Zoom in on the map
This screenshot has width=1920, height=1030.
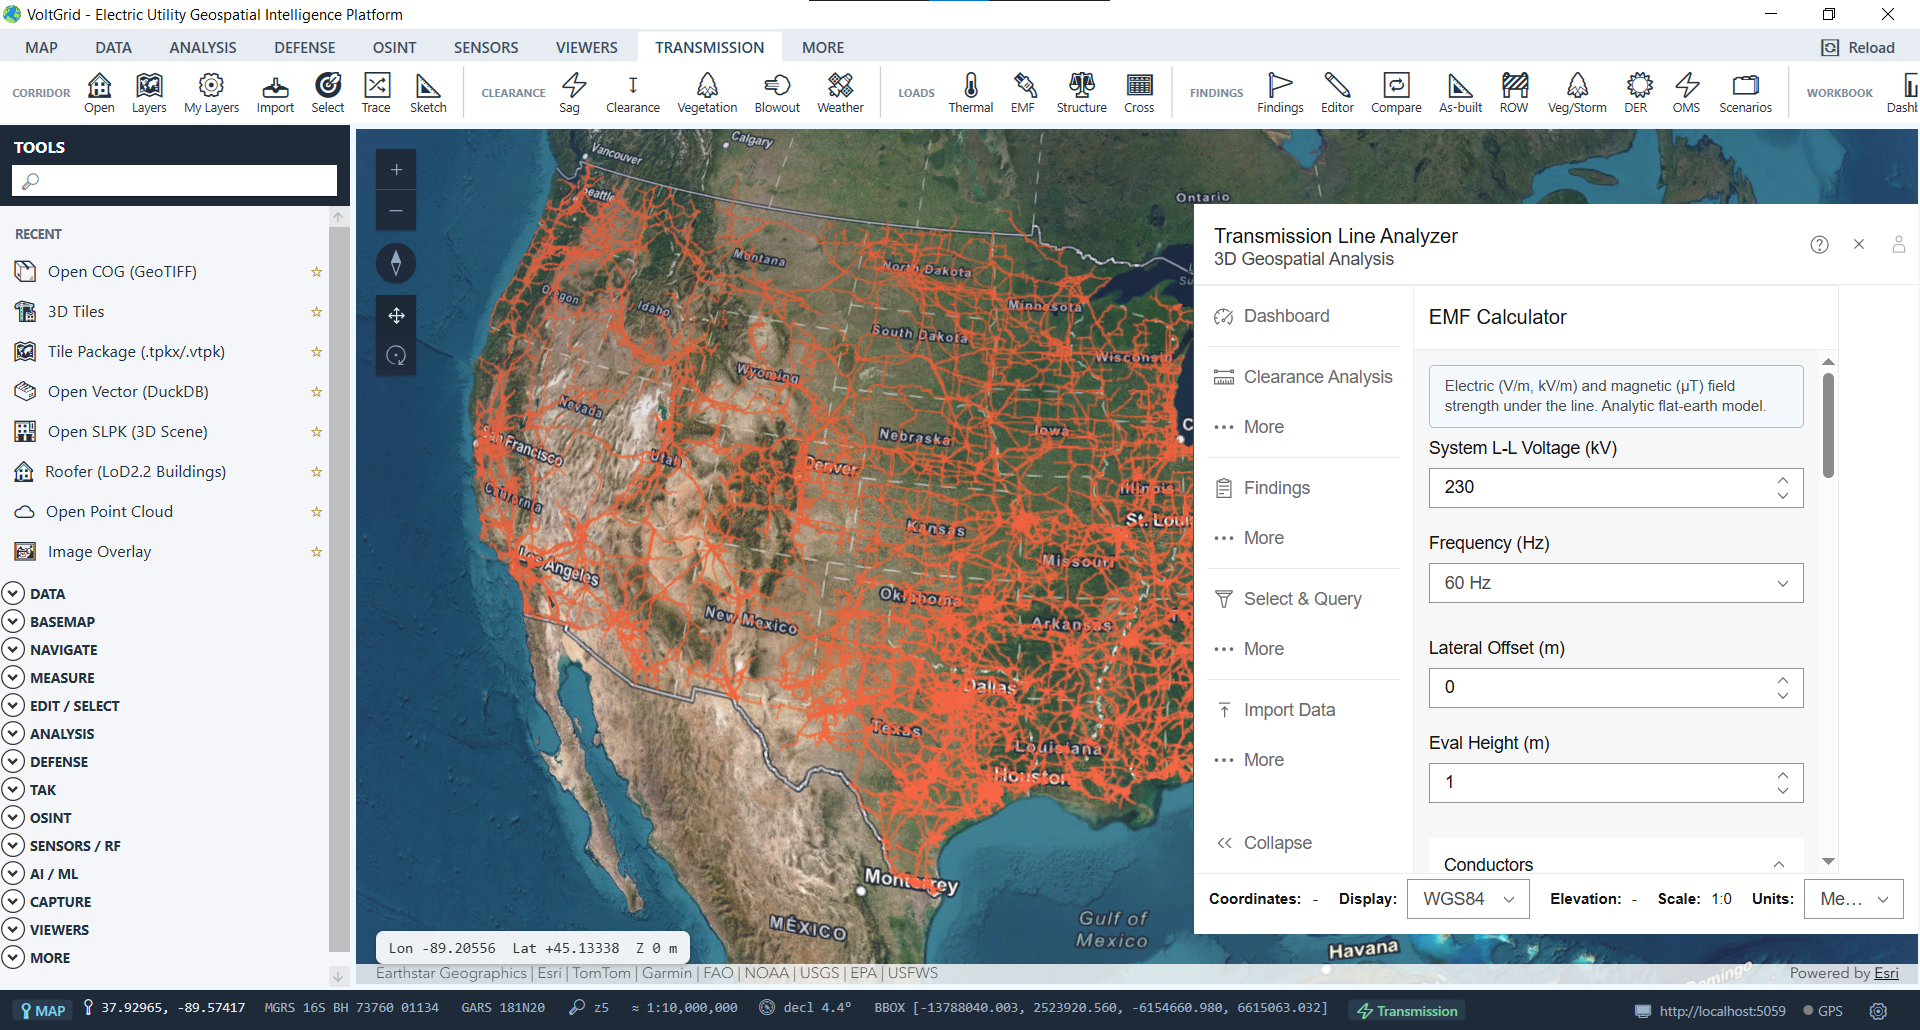(396, 170)
